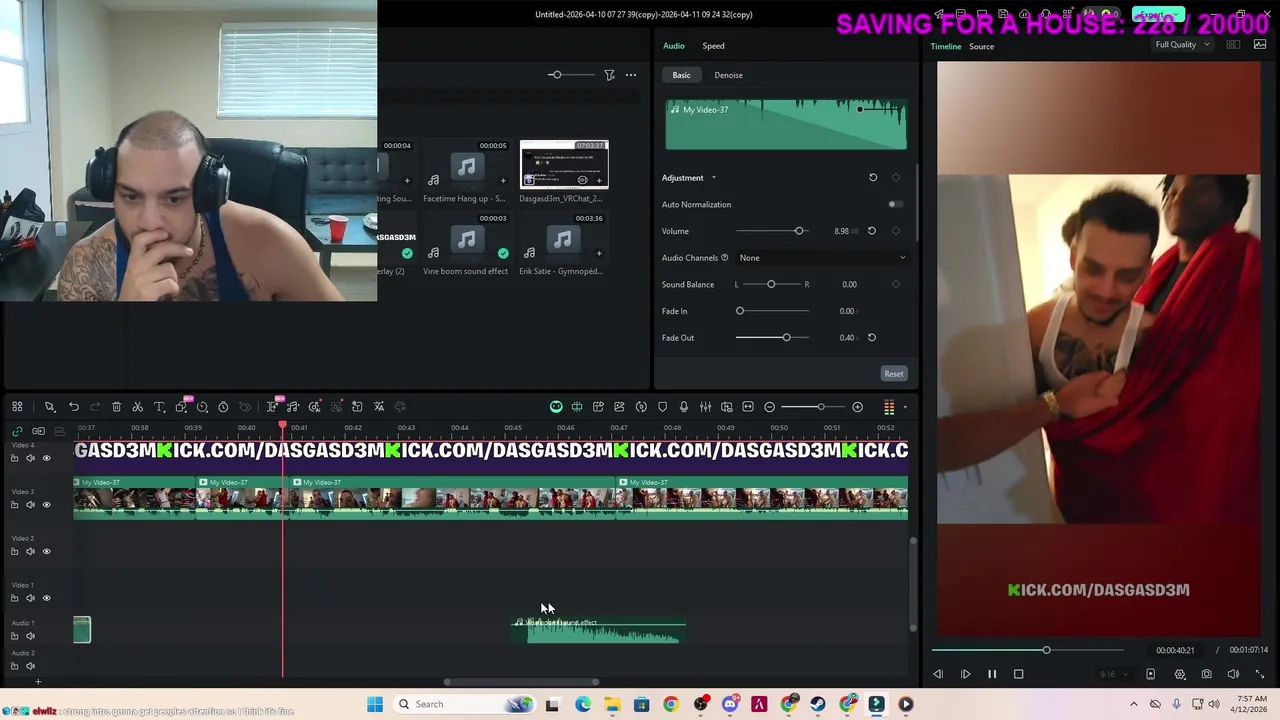The height and width of the screenshot is (720, 1280).
Task: Open preview volume speaker icon
Action: point(1233,674)
